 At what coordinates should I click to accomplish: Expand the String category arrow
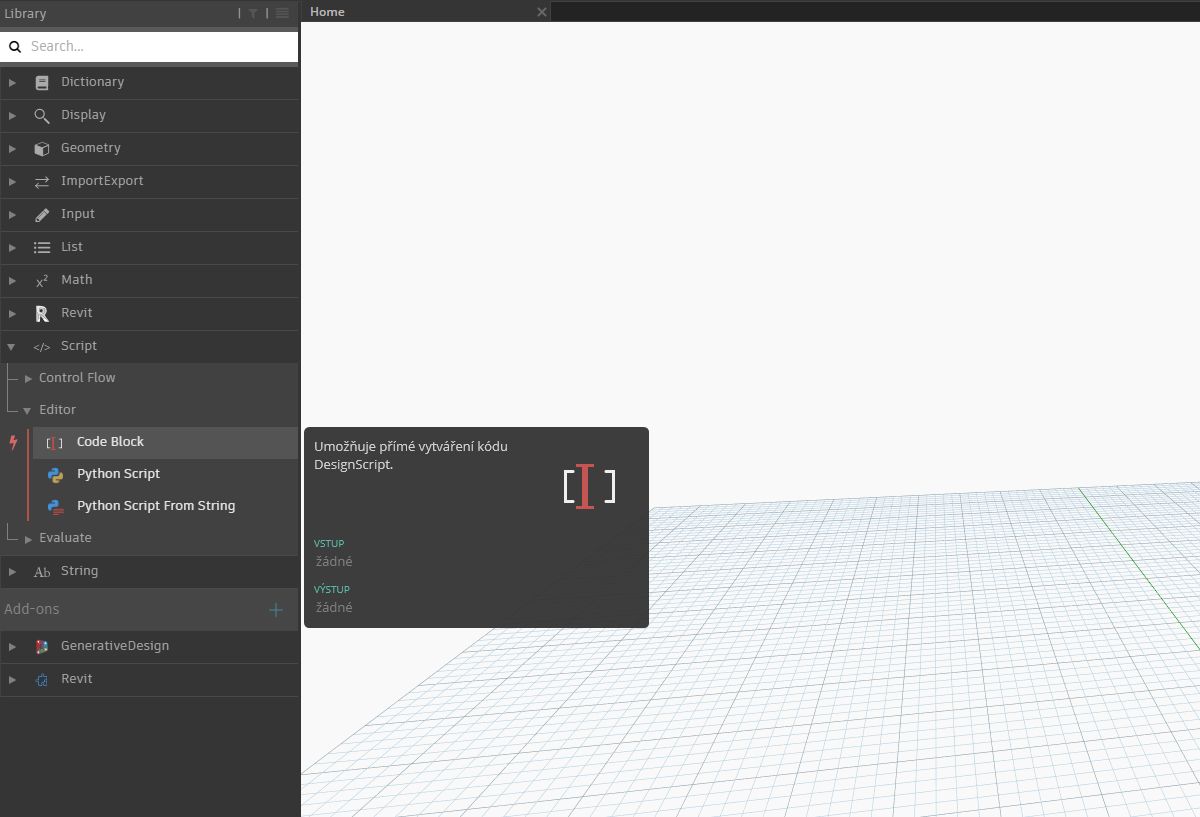12,571
